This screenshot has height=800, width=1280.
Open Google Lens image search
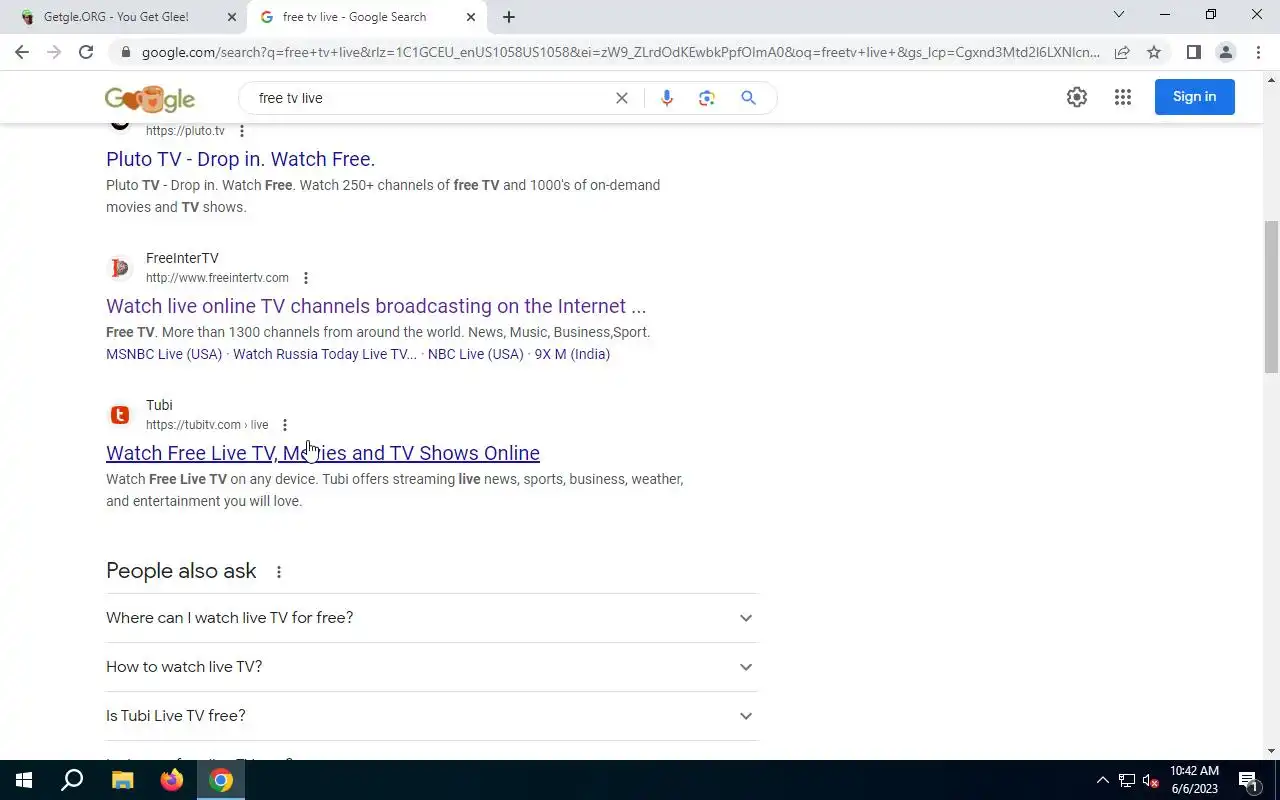pyautogui.click(x=707, y=98)
